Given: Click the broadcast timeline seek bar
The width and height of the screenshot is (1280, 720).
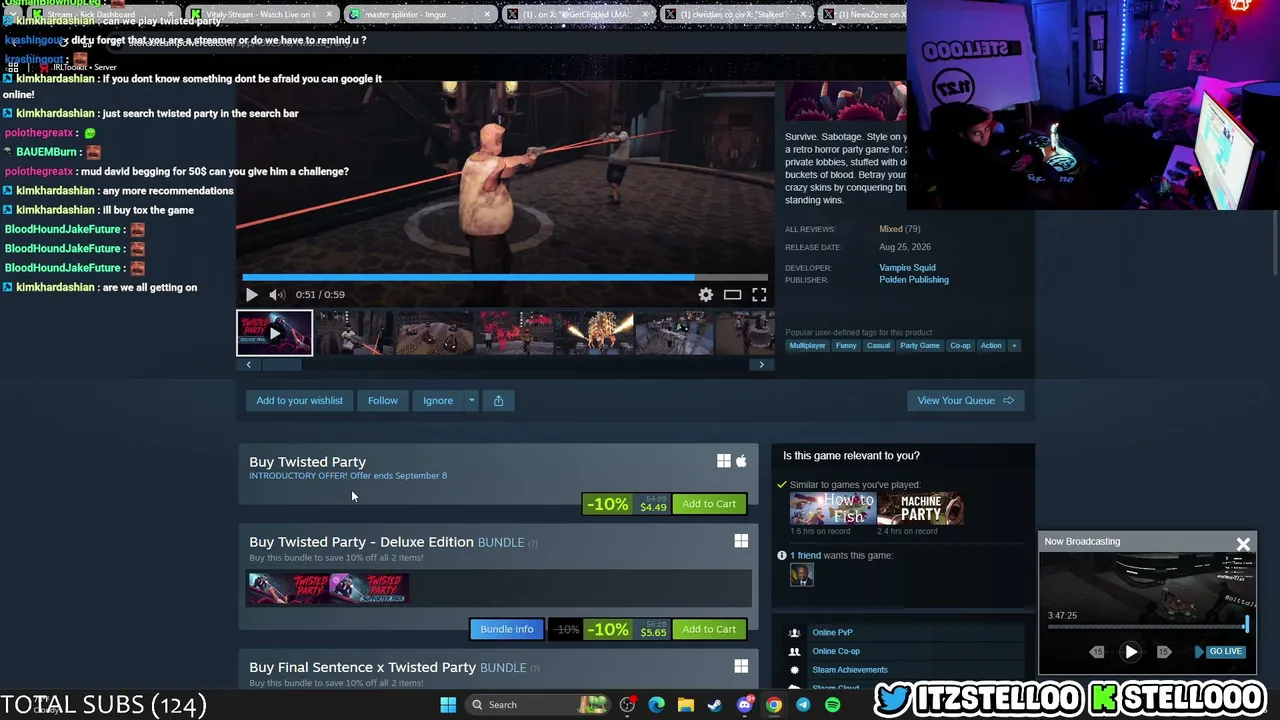Looking at the screenshot, I should [x=1147, y=627].
